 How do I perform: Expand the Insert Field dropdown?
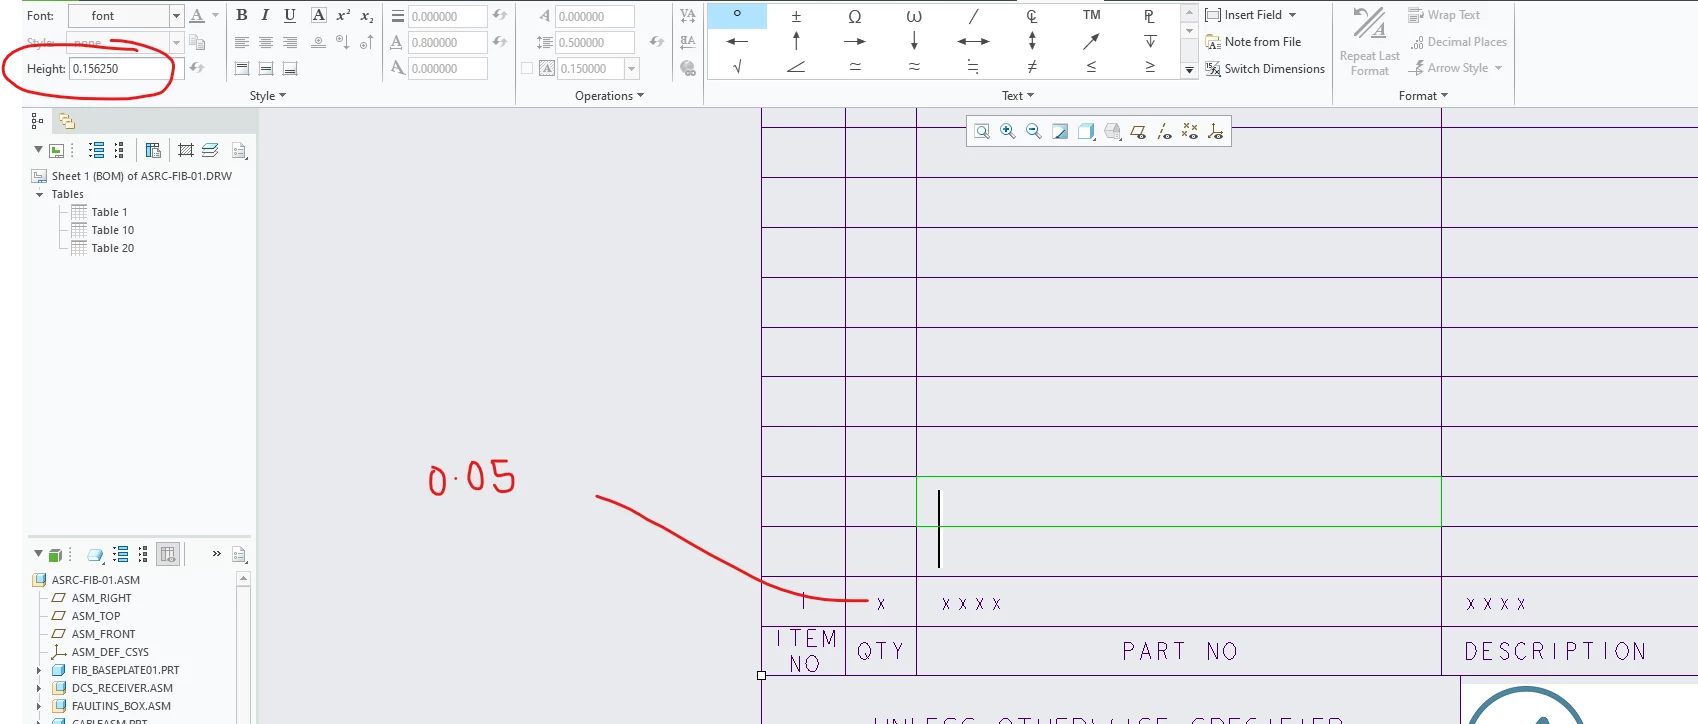[x=1292, y=15]
